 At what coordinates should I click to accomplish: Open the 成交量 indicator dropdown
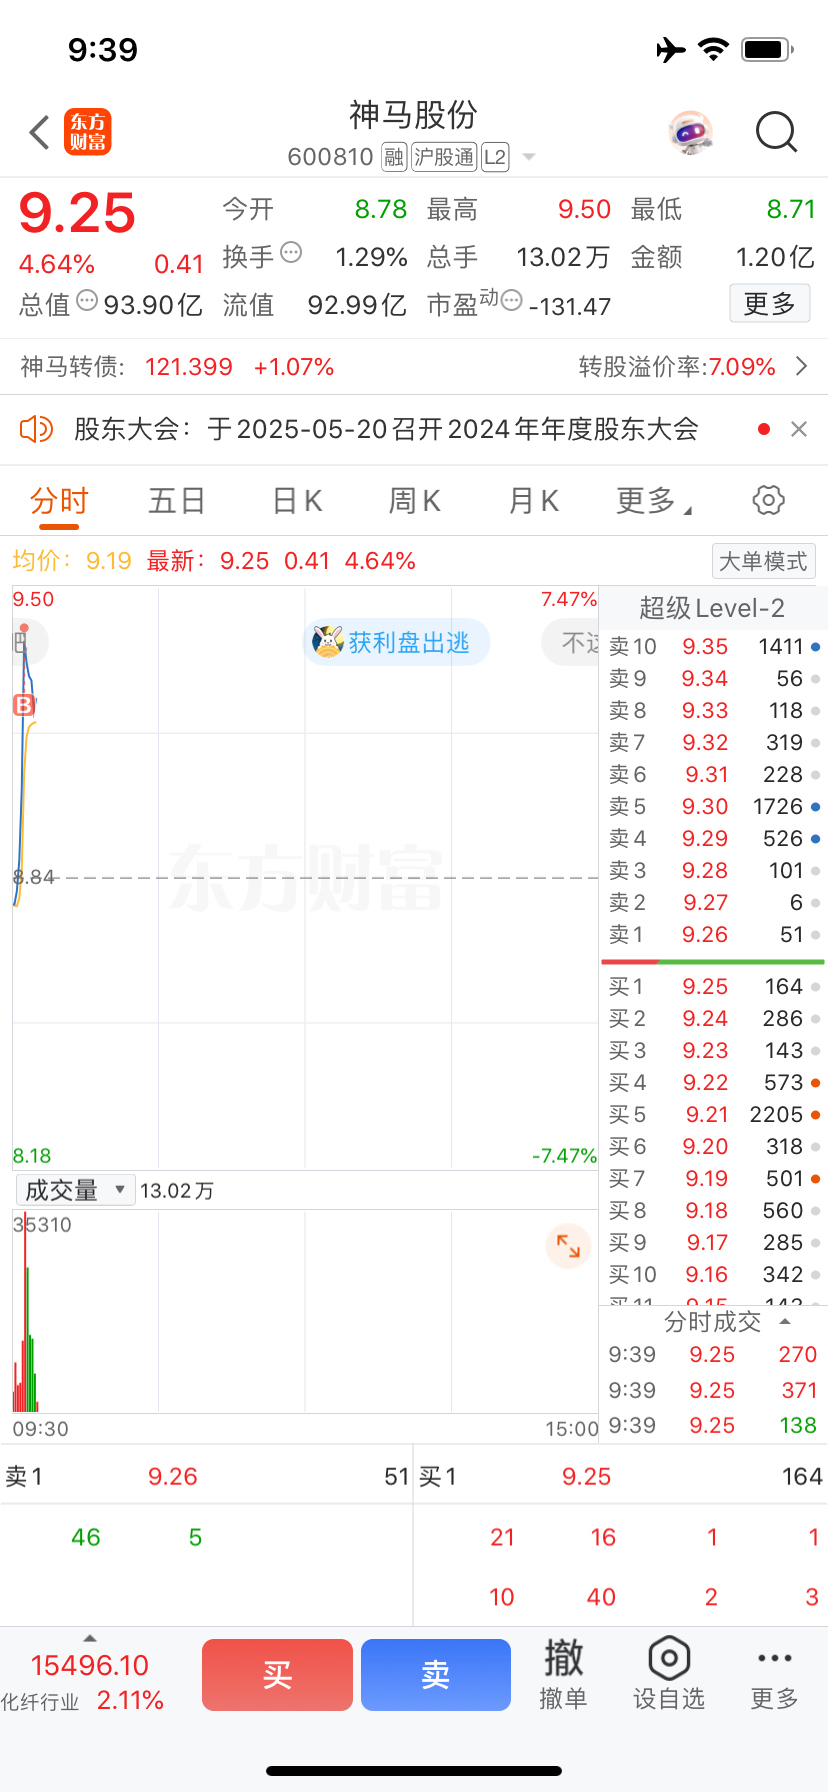(x=75, y=1190)
